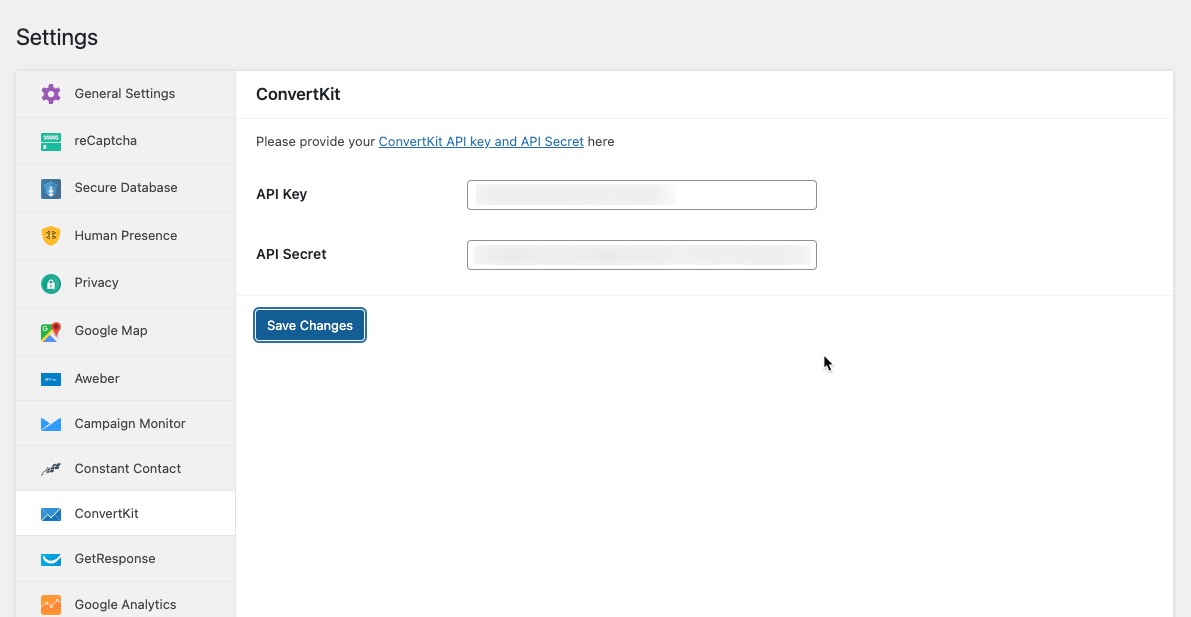Click the Human Presence shield icon
Viewport: 1191px width, 617px height.
click(x=51, y=236)
